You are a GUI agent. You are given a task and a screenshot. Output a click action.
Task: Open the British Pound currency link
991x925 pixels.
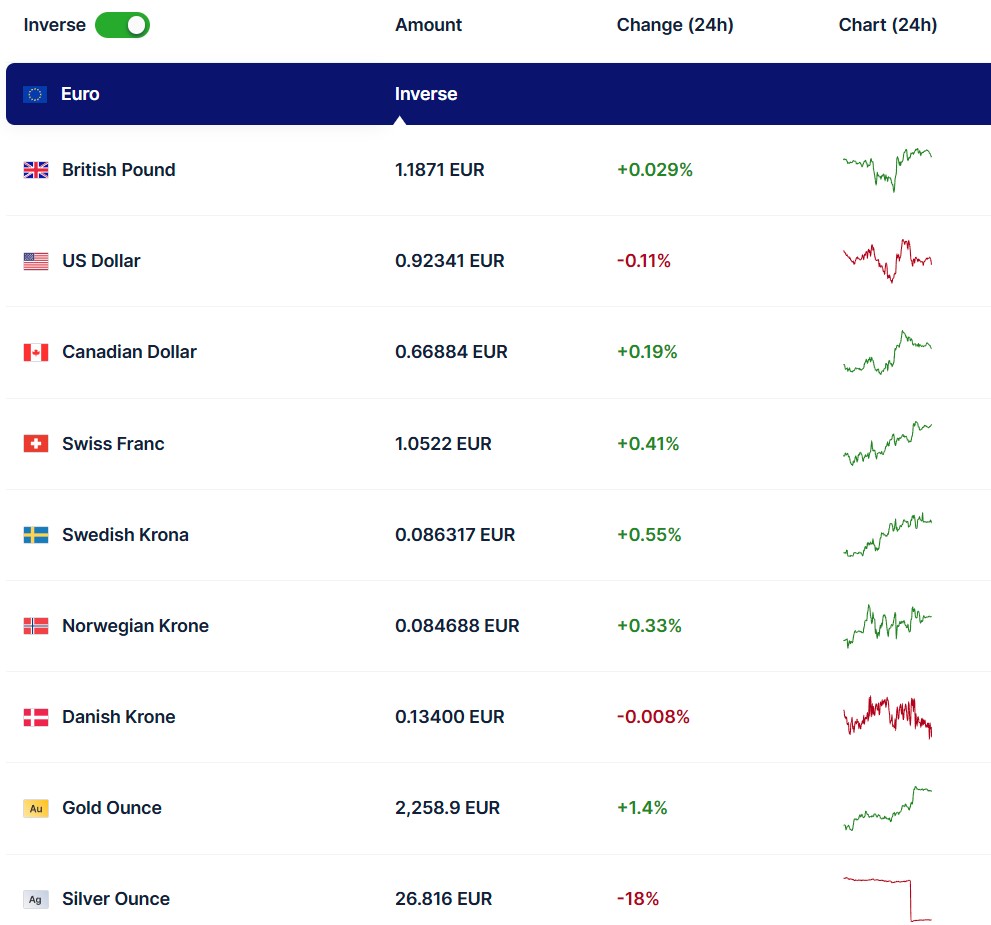pos(118,170)
